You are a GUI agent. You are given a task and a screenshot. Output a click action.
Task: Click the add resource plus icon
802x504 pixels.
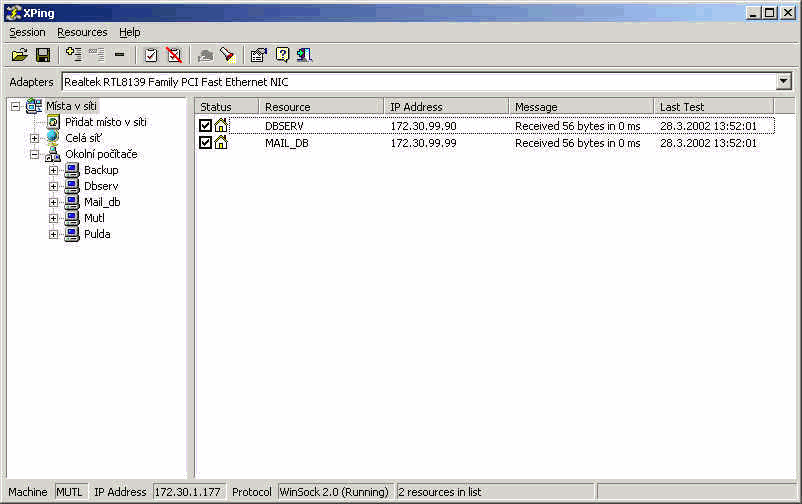[74, 54]
